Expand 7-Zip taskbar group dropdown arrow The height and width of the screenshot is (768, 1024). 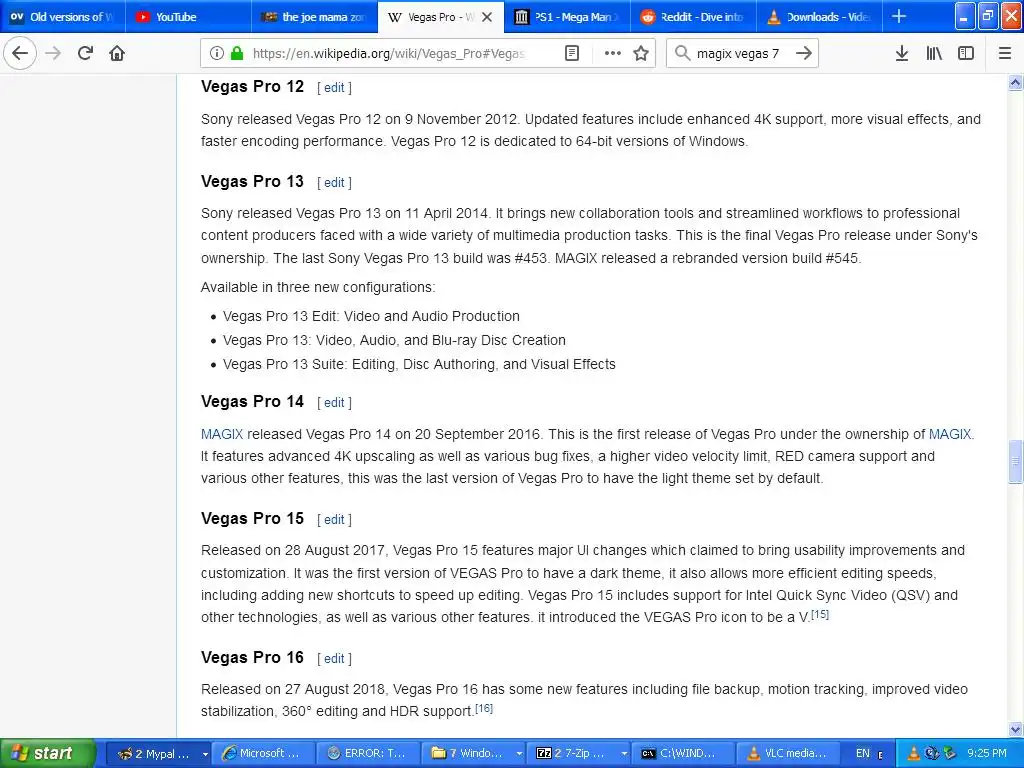click(624, 754)
